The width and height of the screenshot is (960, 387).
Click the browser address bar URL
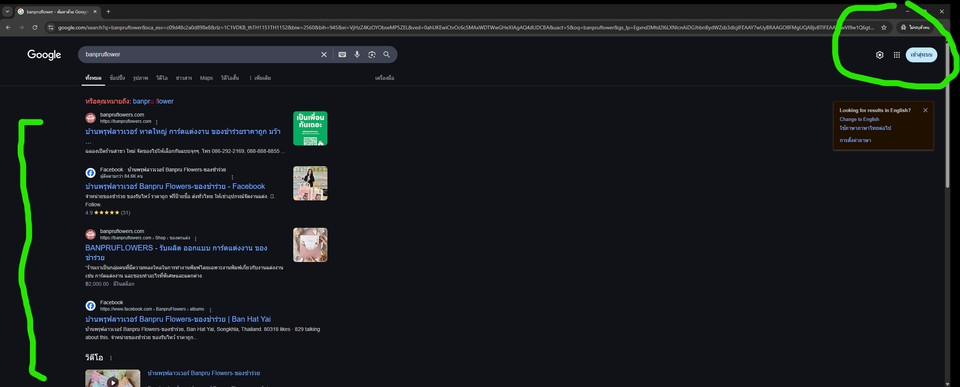click(465, 28)
